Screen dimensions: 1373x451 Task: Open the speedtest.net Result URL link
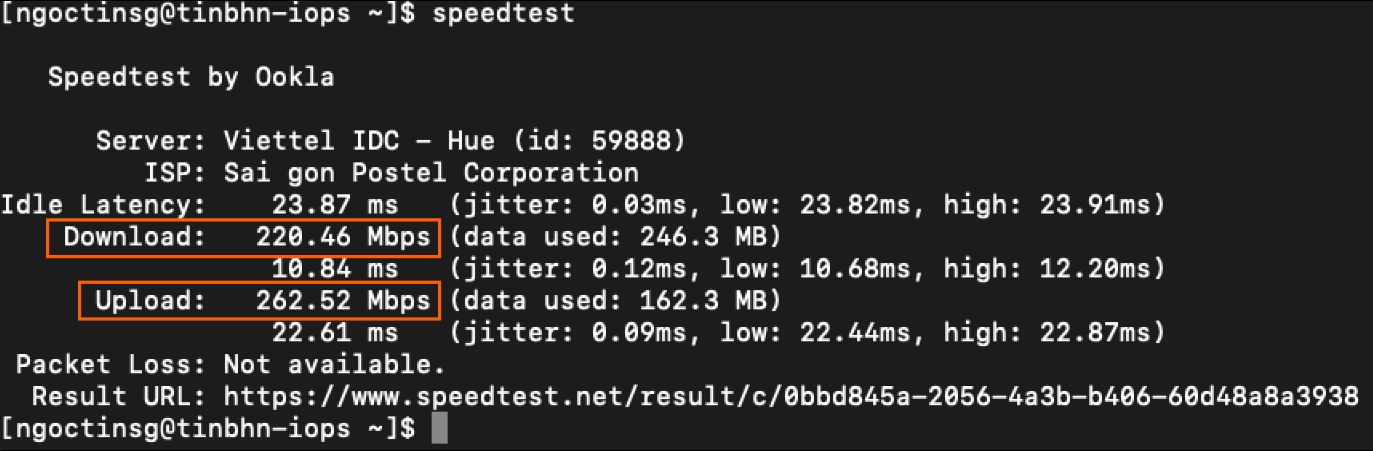[x=790, y=395]
